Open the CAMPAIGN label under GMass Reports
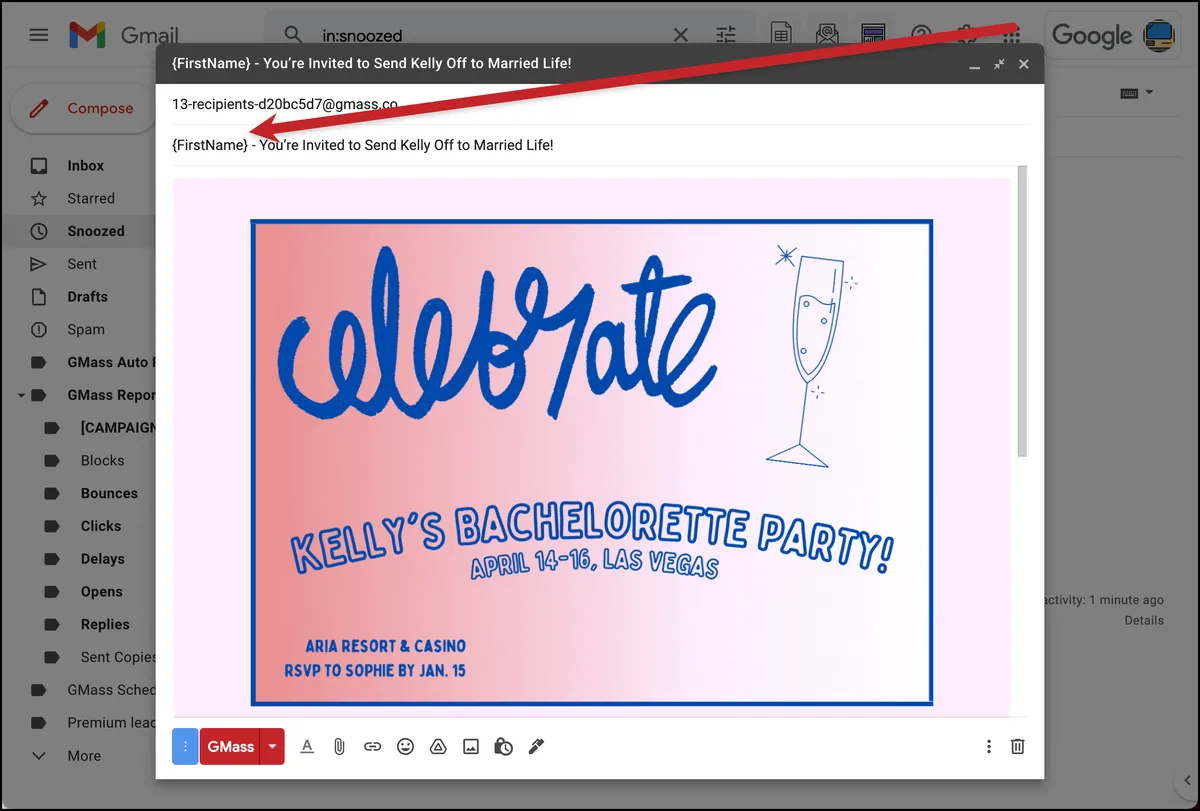 click(118, 428)
